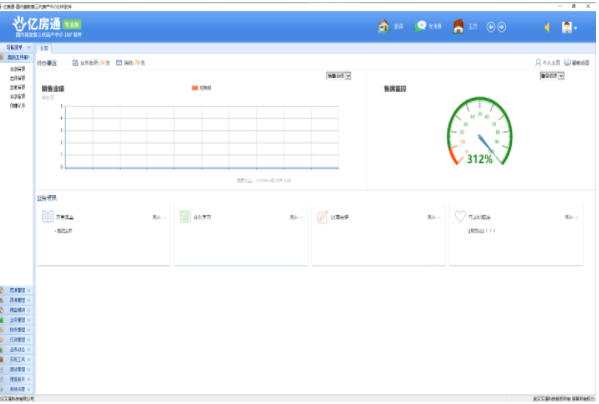Click the purple heart icon in the last card
Image resolution: width=599 pixels, height=404 pixels.
460,216
